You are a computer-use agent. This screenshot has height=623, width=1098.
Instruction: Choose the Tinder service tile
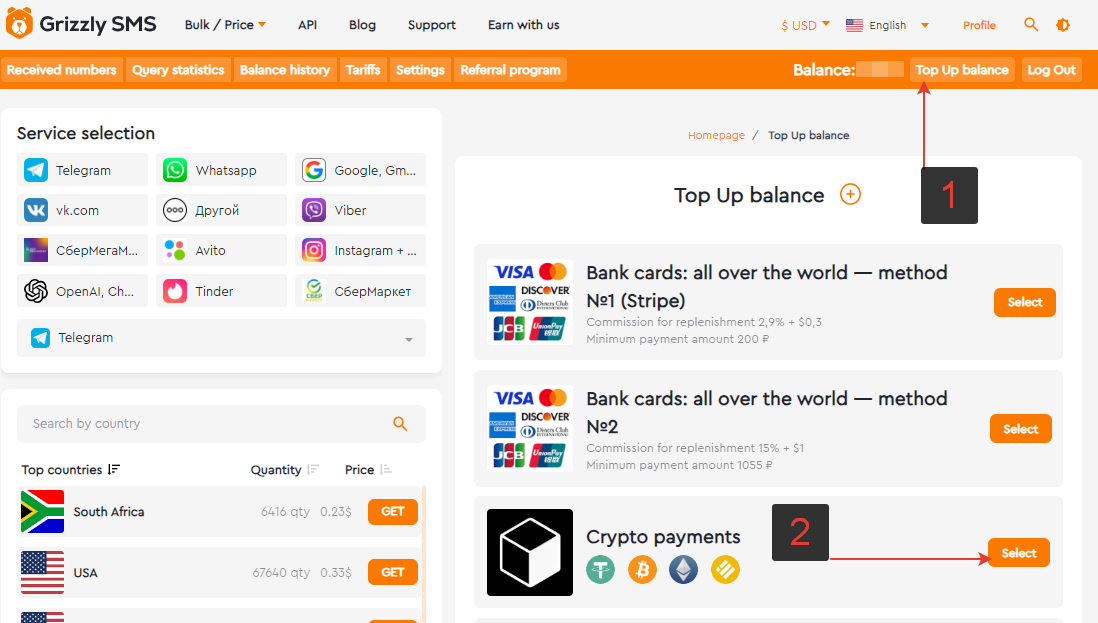[x=221, y=291]
